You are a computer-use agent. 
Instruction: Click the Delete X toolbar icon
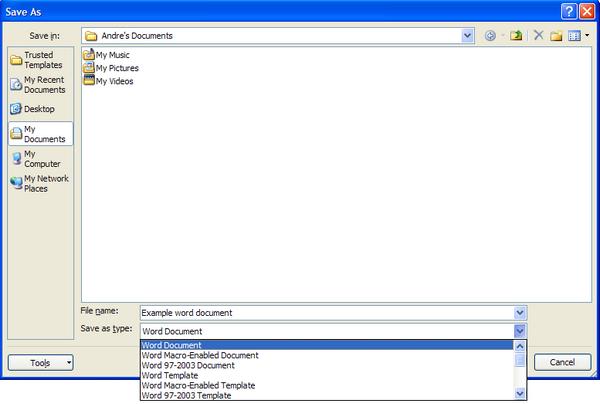pyautogui.click(x=538, y=36)
